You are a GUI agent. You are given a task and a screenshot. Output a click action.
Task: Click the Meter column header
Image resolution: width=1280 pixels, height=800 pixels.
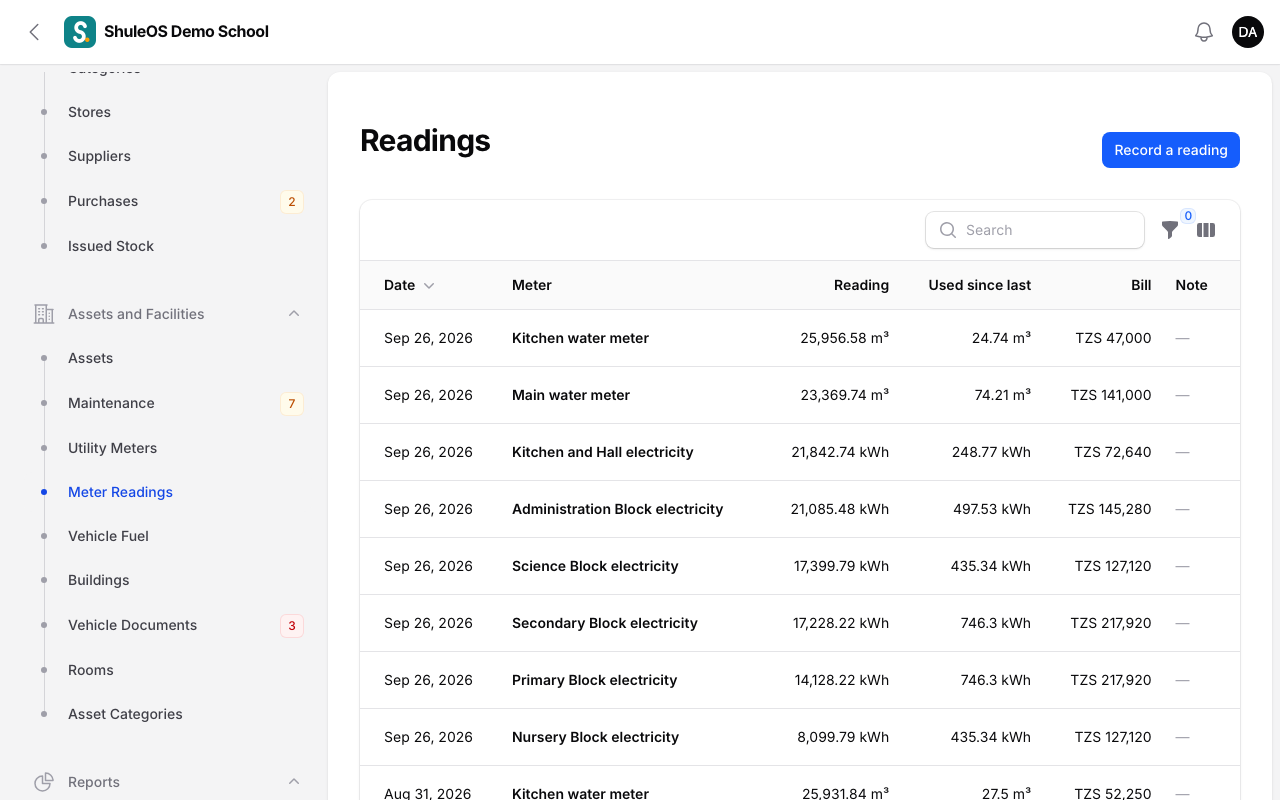tap(532, 285)
